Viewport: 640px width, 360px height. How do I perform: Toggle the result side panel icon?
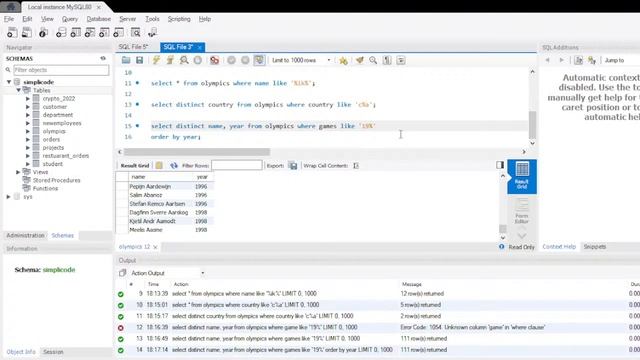tap(500, 165)
